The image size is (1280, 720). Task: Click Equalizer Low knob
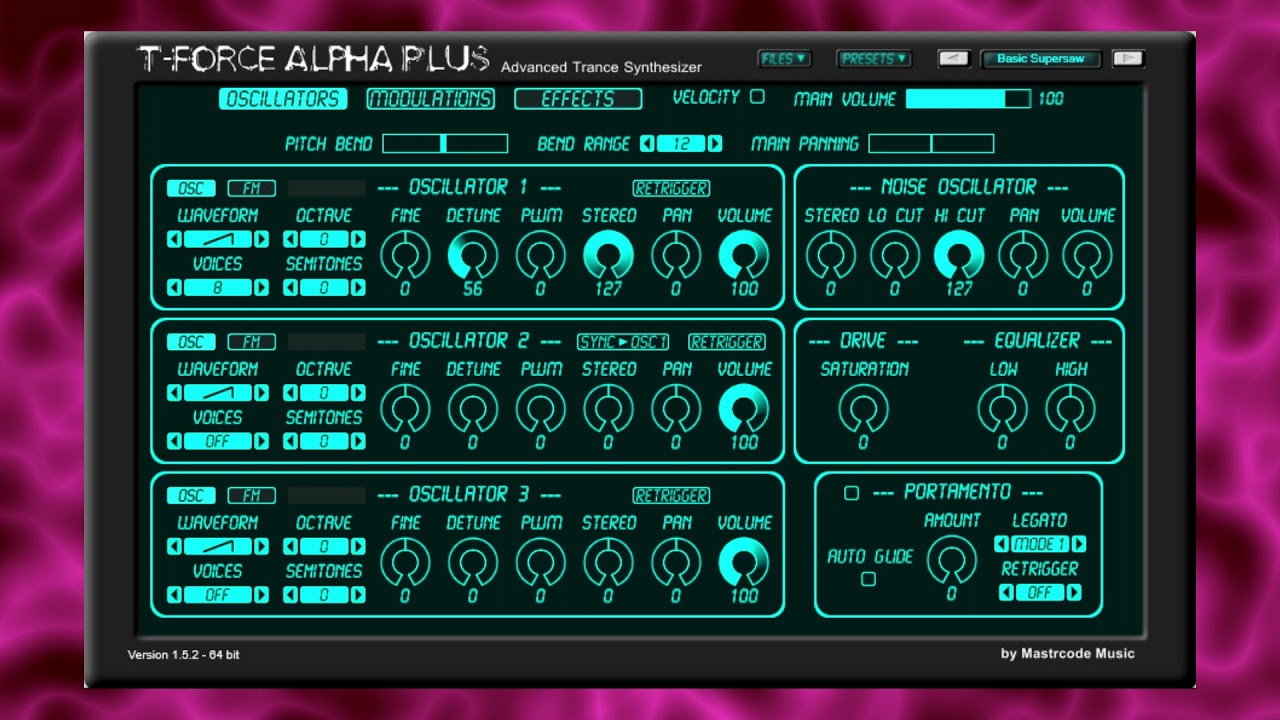(1002, 409)
